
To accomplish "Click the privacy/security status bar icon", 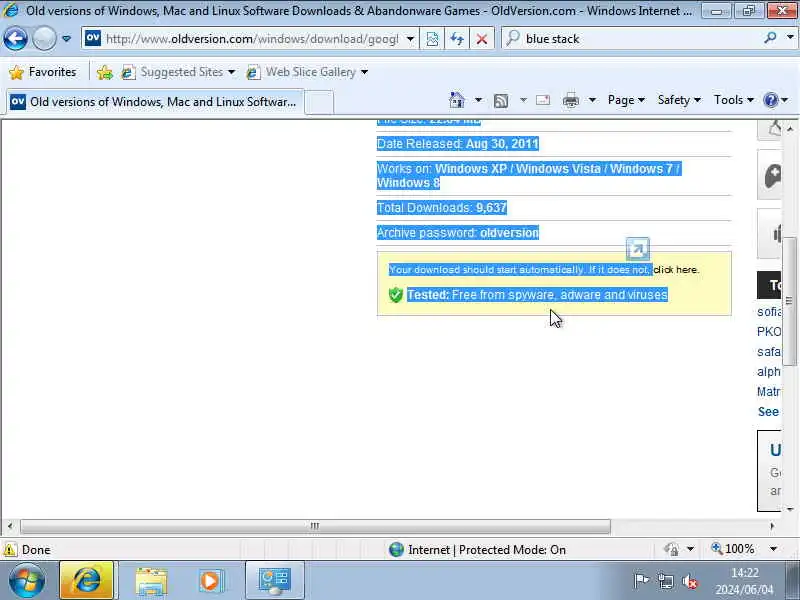I will tap(671, 549).
